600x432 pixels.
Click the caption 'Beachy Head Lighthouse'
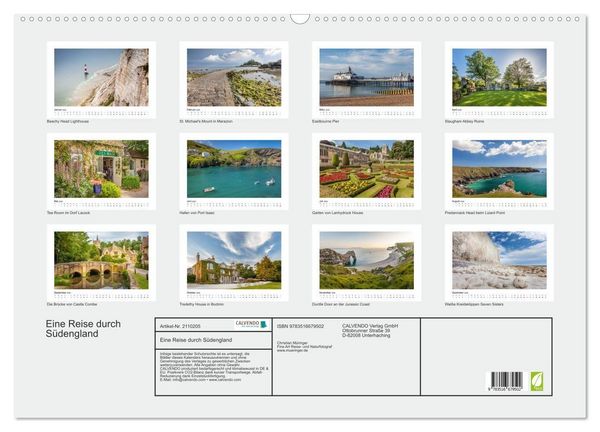pyautogui.click(x=68, y=121)
